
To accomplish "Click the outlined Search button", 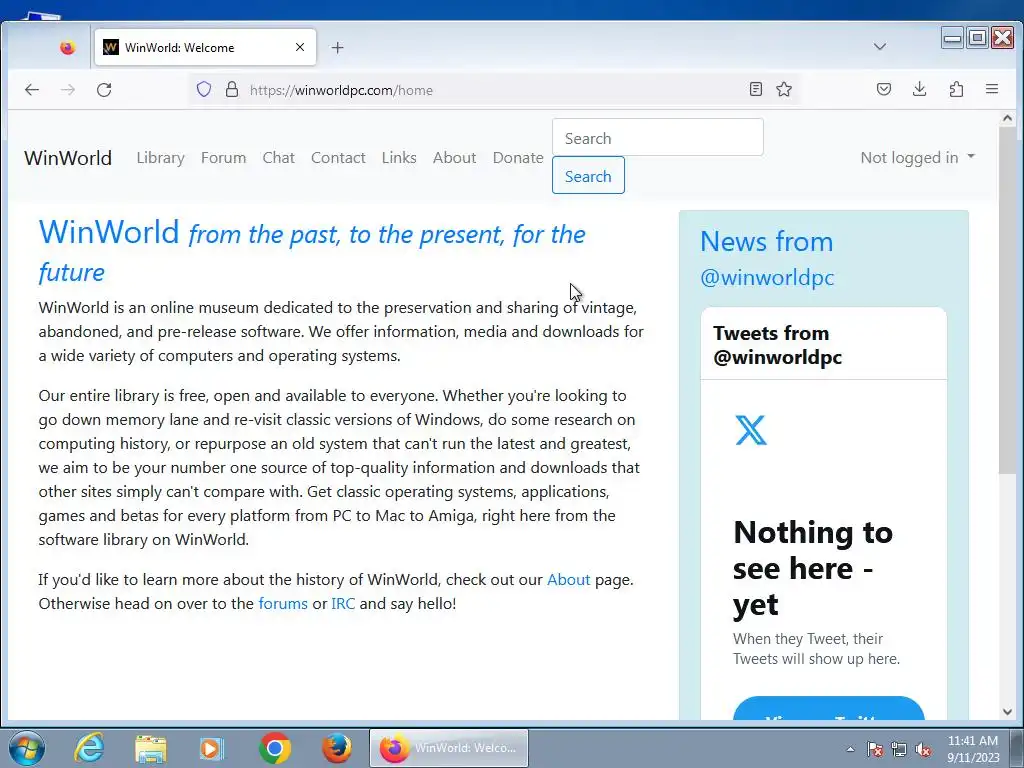I will click(x=588, y=176).
